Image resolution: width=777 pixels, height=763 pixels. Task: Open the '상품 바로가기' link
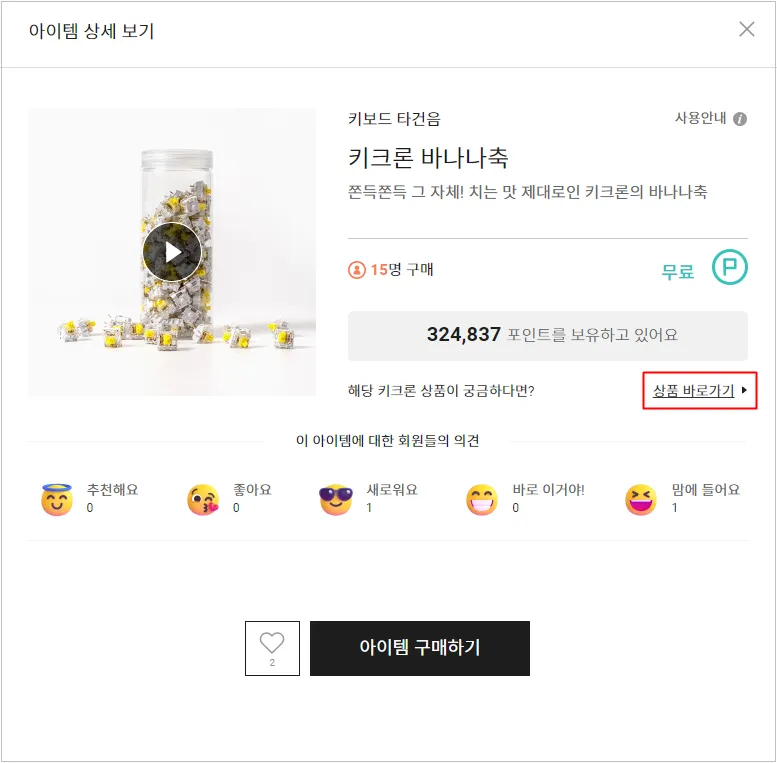click(694, 390)
